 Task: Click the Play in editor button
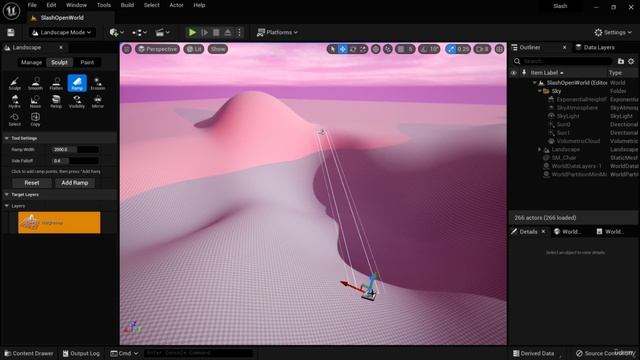(x=192, y=32)
